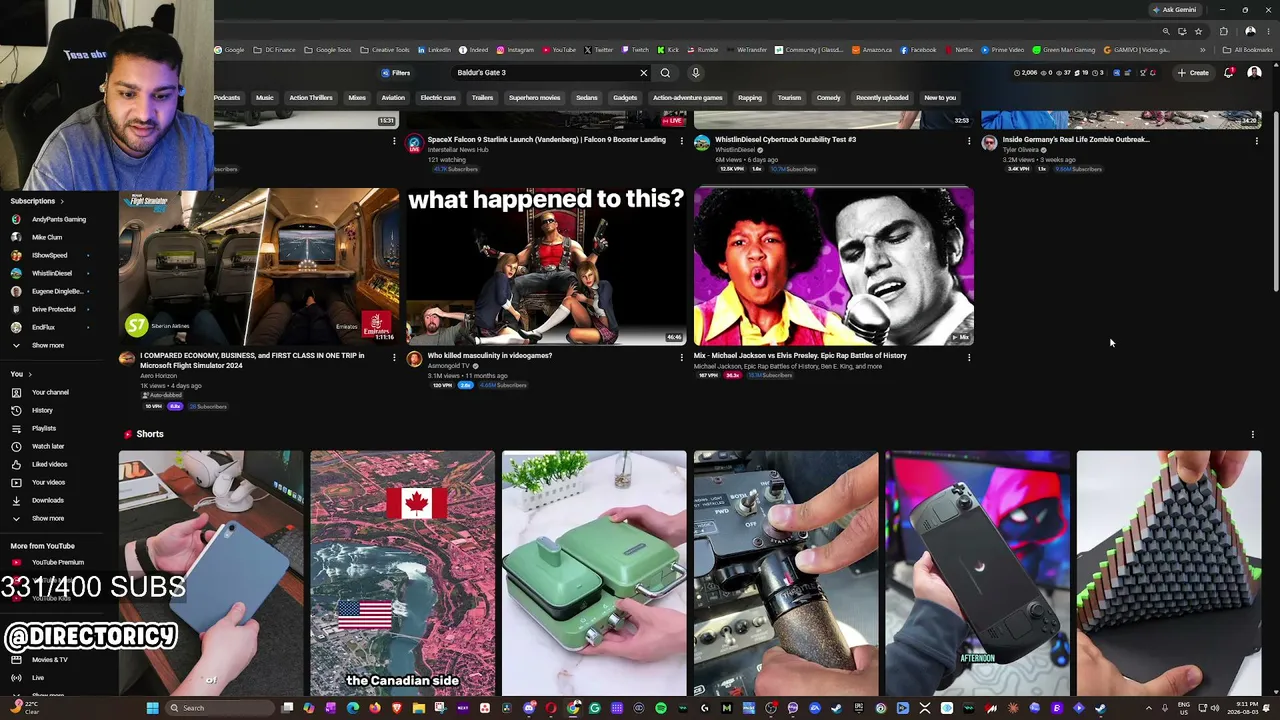Open Your videos in the sidebar
The width and height of the screenshot is (1280, 720).
coord(48,482)
